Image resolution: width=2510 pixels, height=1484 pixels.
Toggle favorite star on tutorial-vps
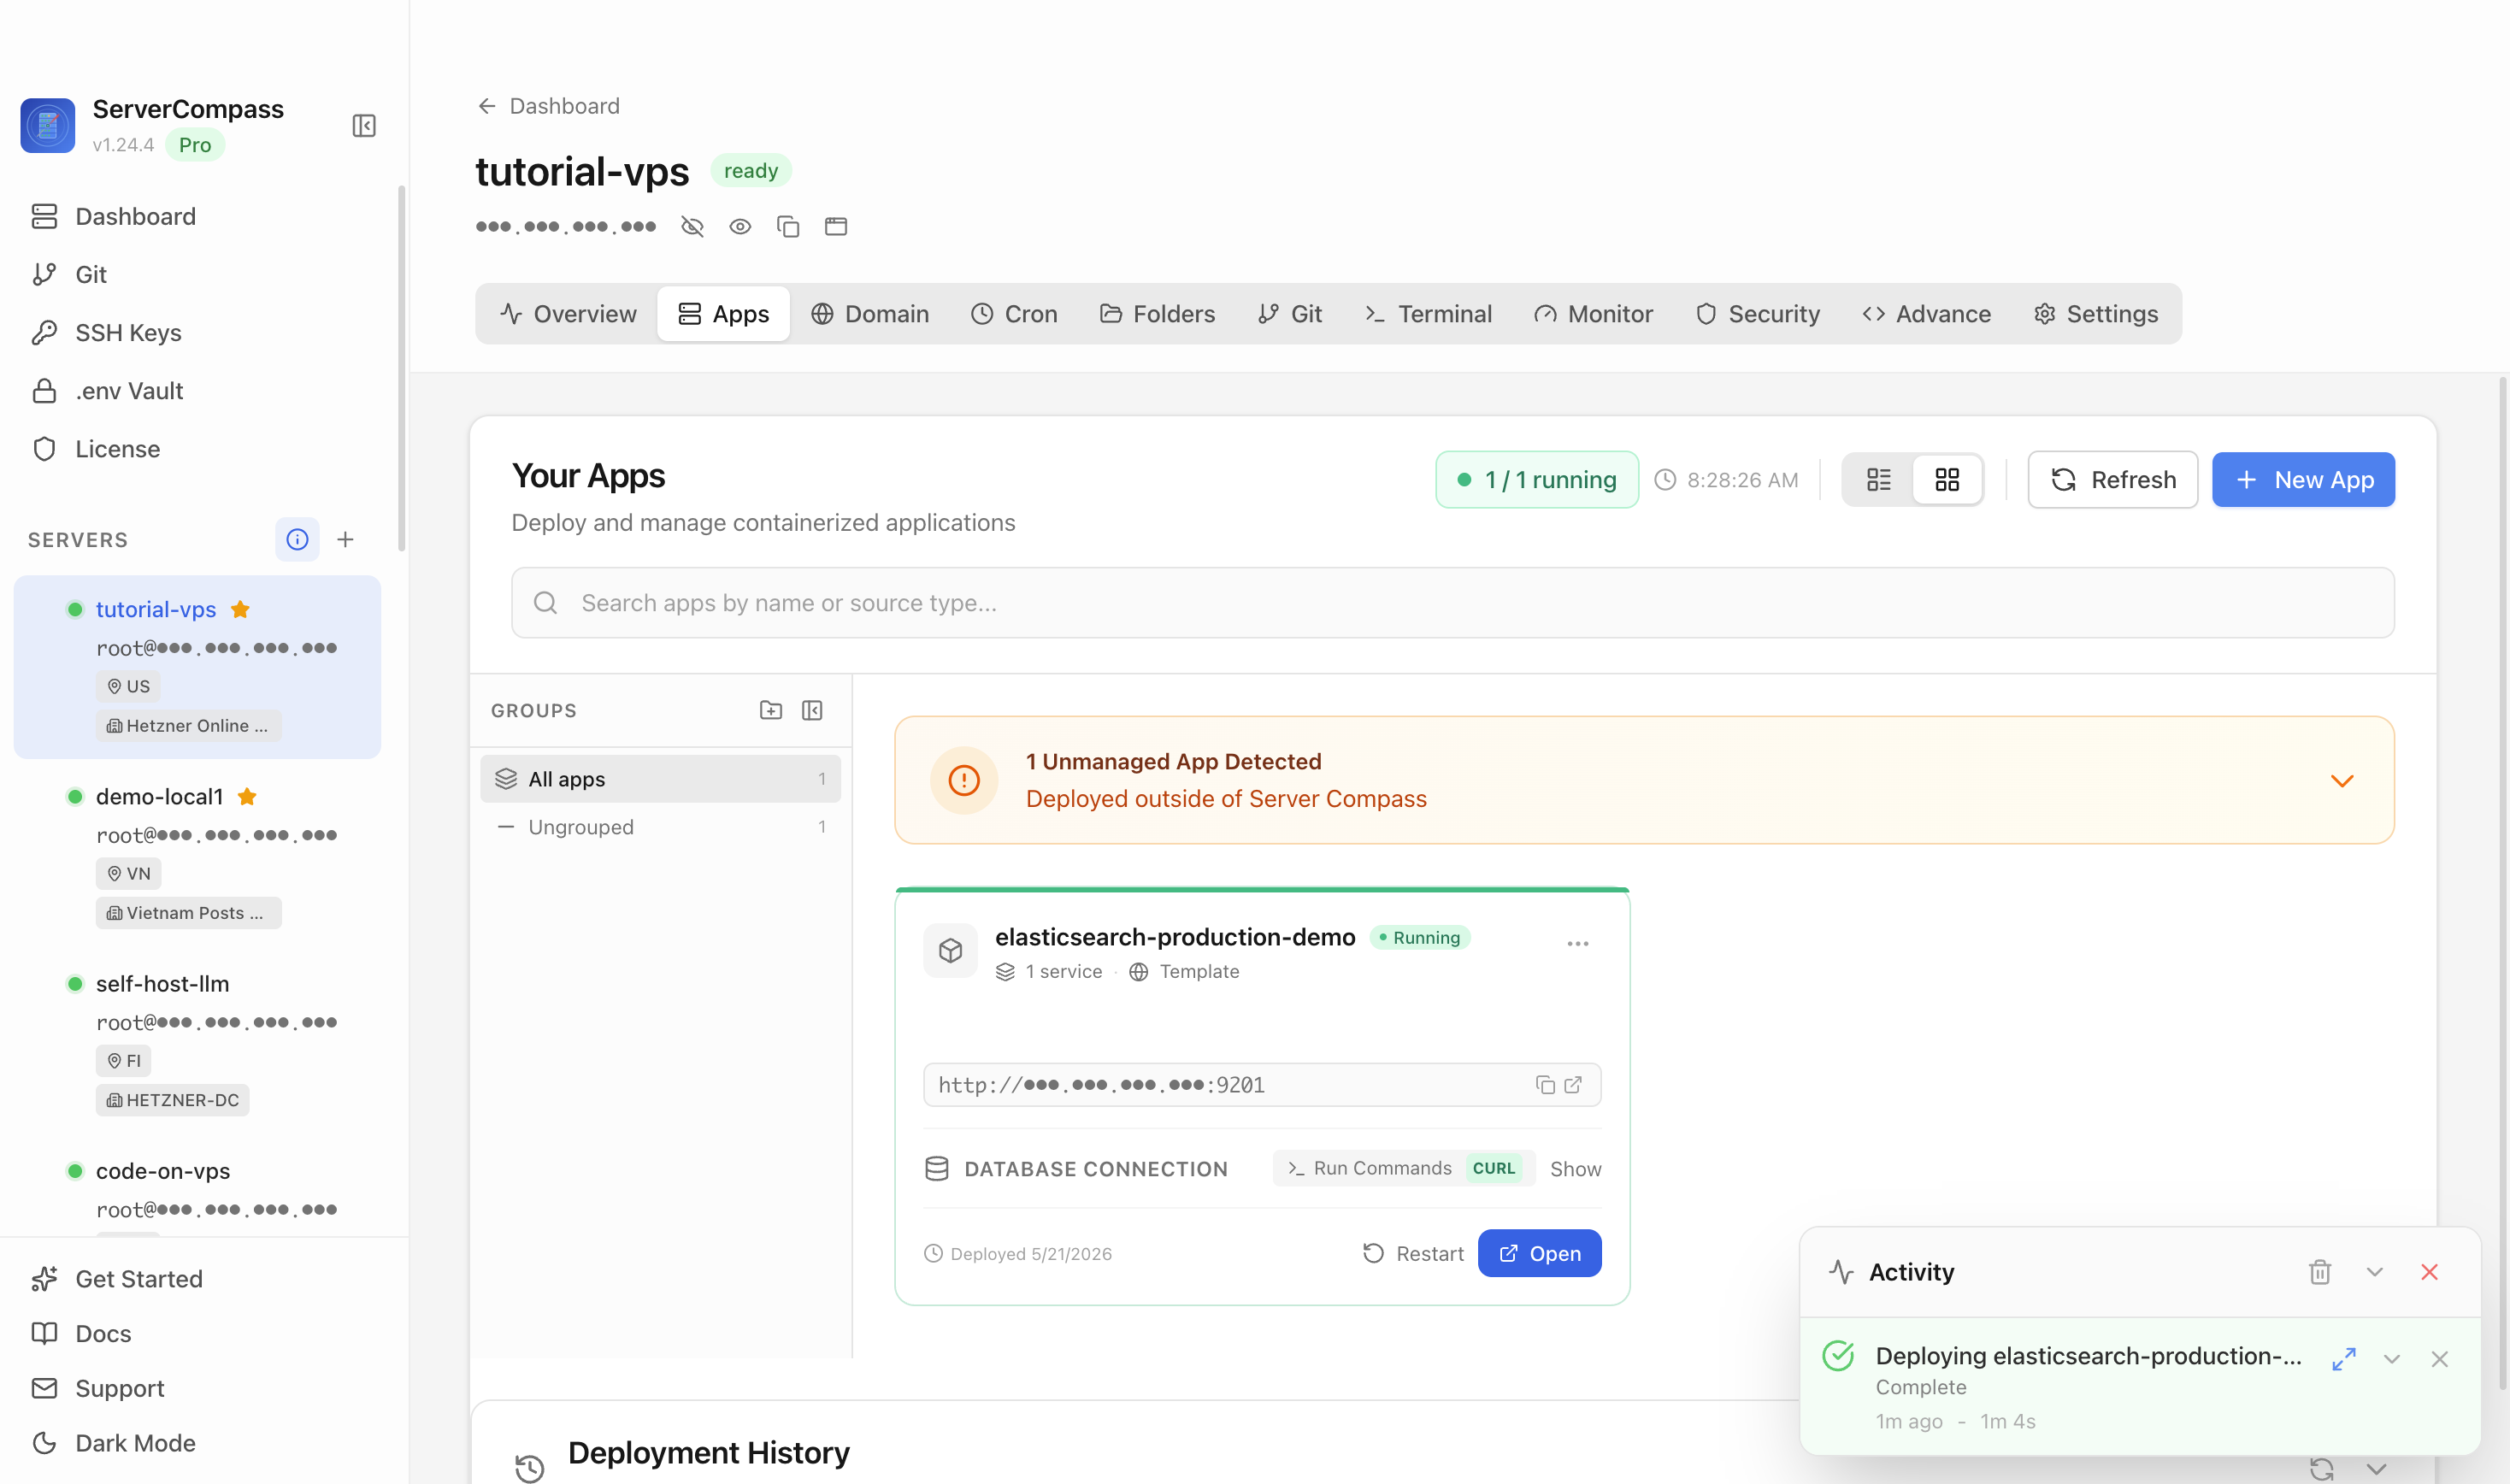[x=240, y=609]
